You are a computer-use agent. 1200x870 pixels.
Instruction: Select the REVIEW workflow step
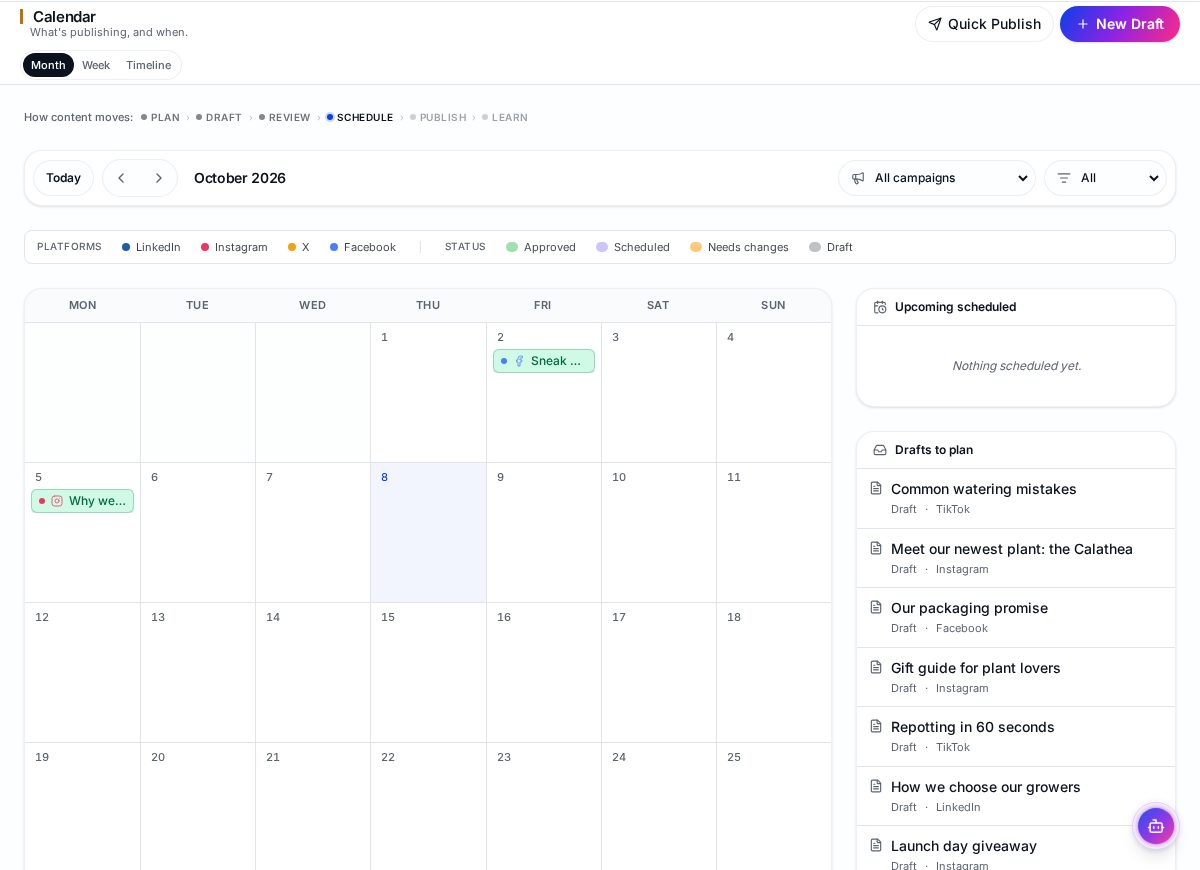[285, 117]
